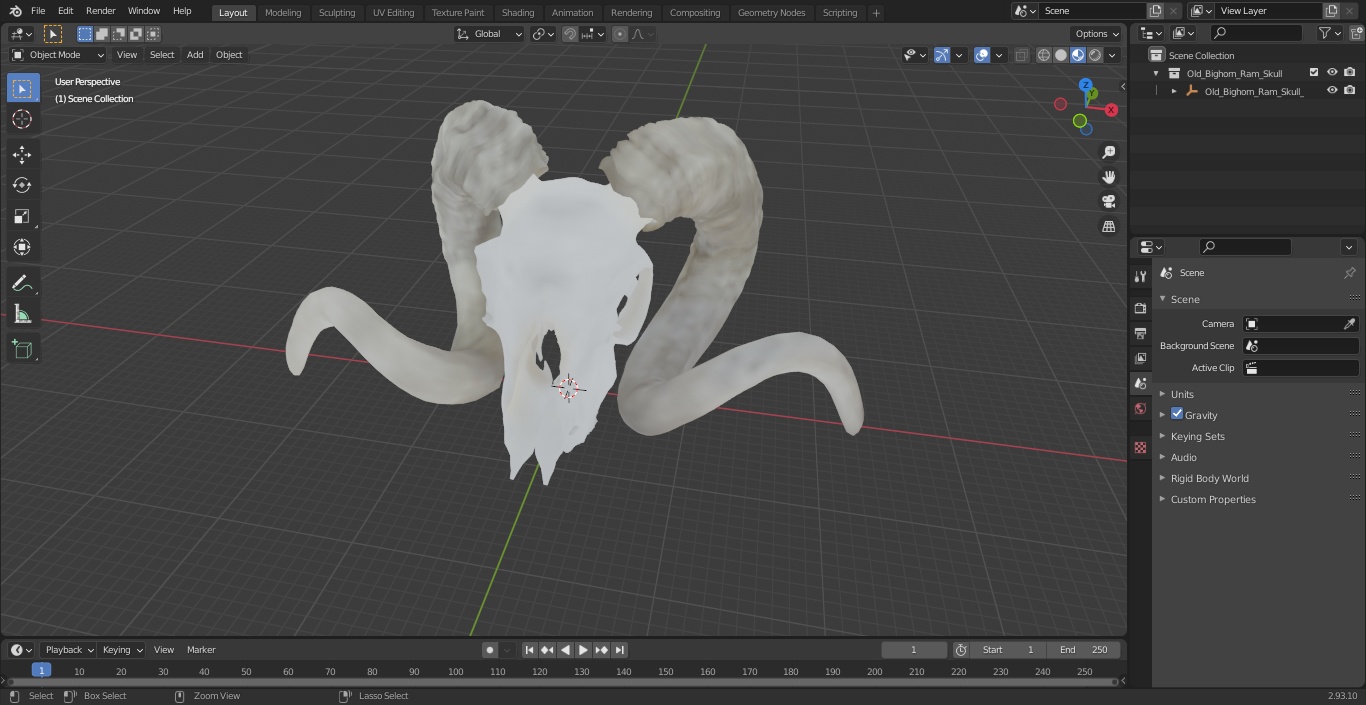This screenshot has height=705, width=1366.
Task: Select the Scale tool
Action: [22, 216]
